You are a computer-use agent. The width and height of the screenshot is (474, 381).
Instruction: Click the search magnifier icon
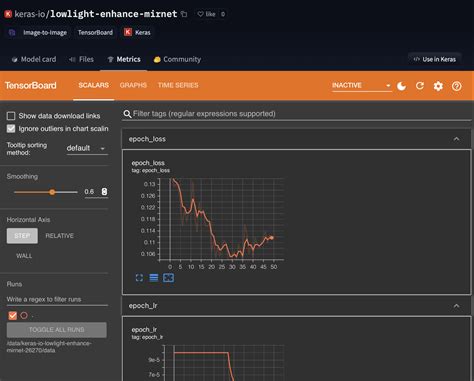click(127, 114)
